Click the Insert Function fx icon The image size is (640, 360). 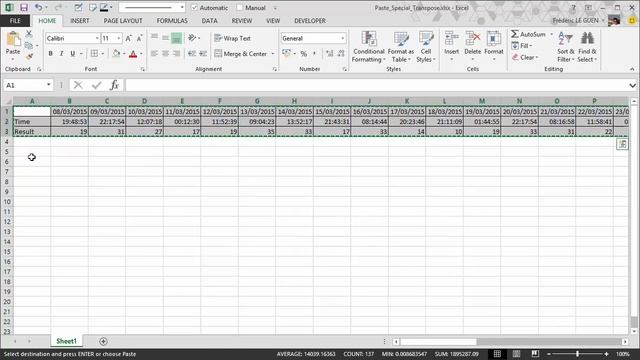[x=114, y=85]
